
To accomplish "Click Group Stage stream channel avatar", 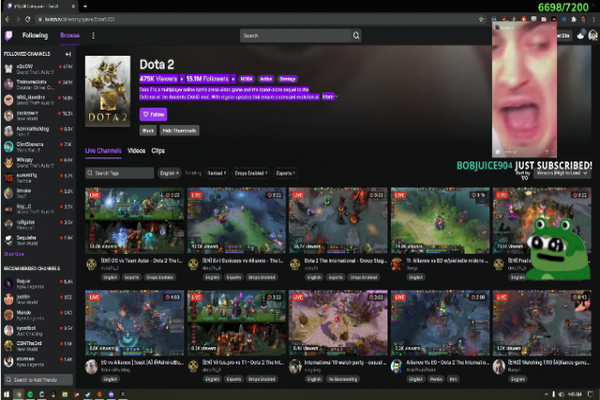I will click(295, 264).
